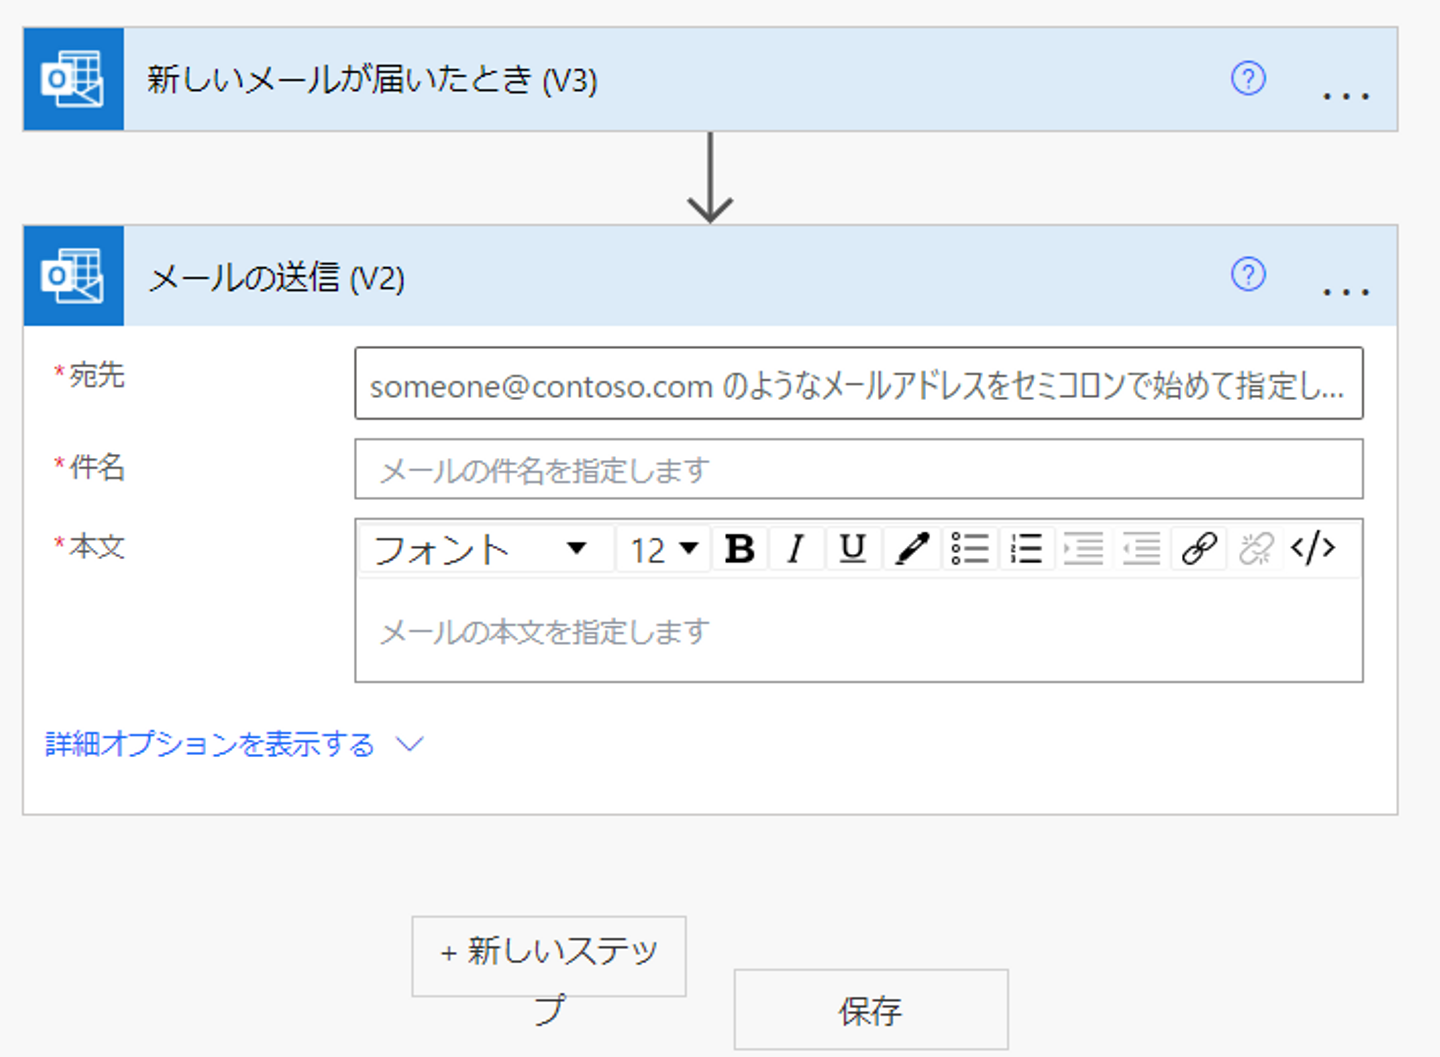Toggle underline formatting in body editor
1440x1057 pixels.
(x=853, y=548)
